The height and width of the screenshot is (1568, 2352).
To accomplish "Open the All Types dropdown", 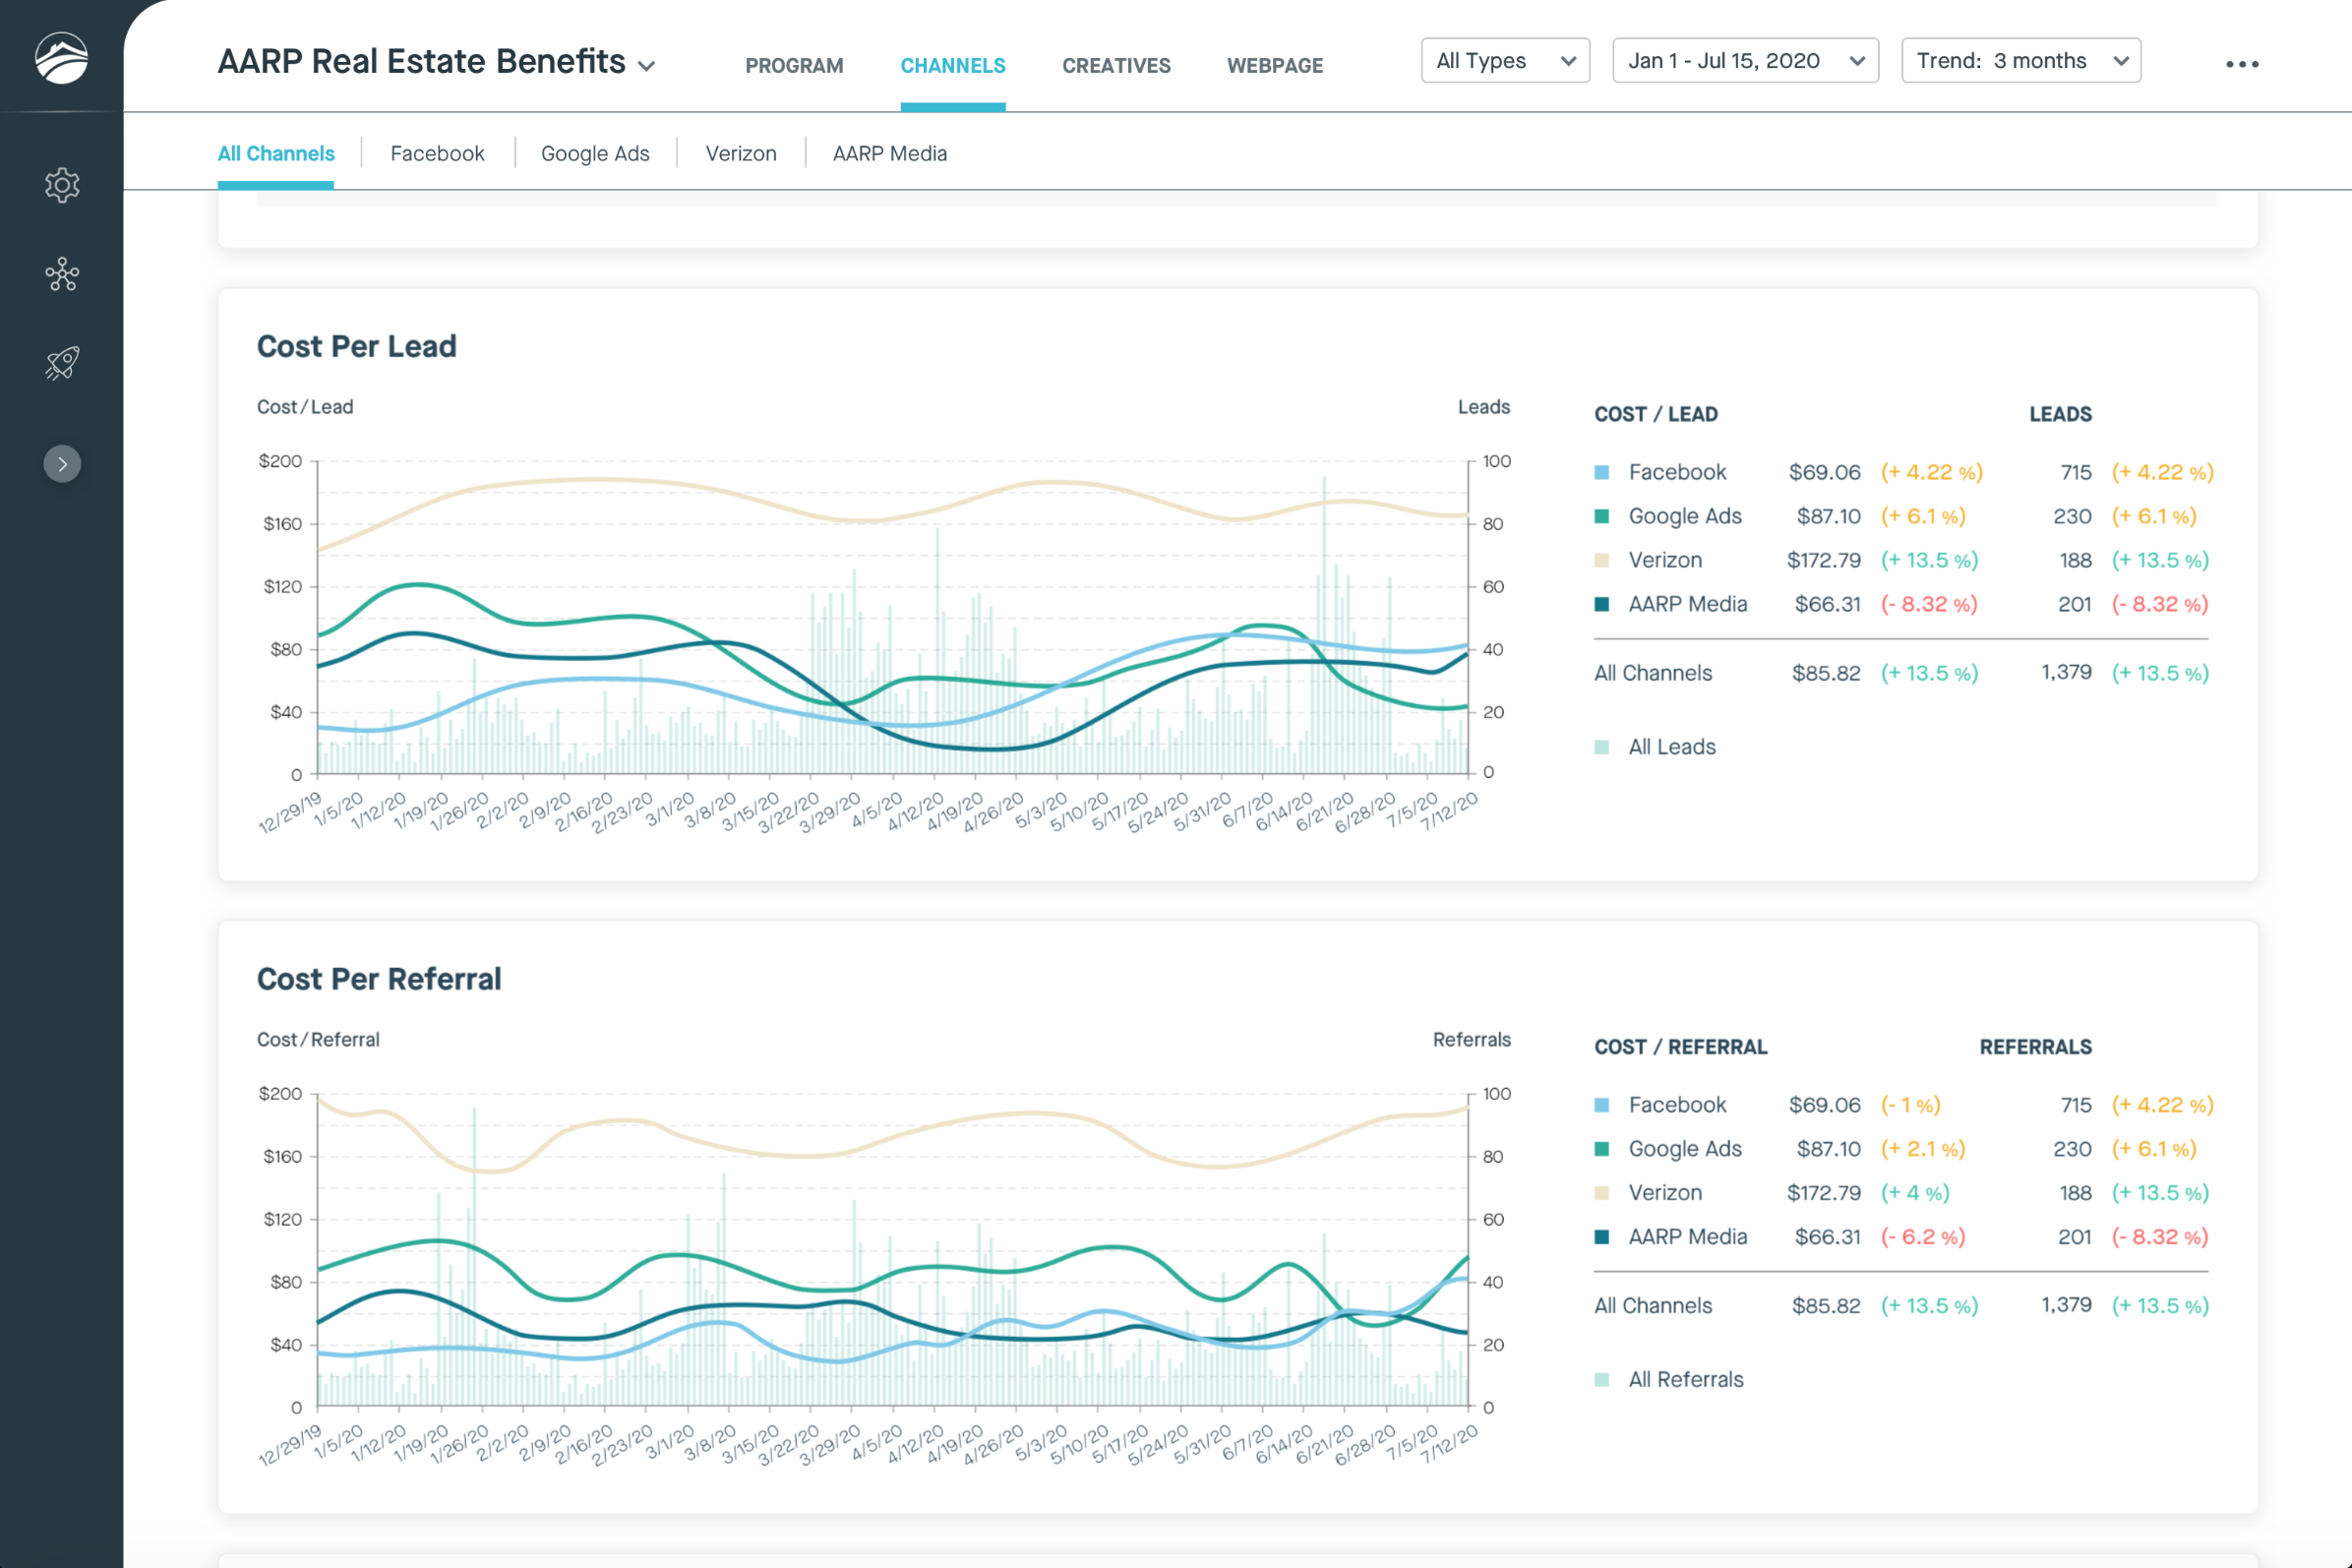I will click(x=1504, y=61).
